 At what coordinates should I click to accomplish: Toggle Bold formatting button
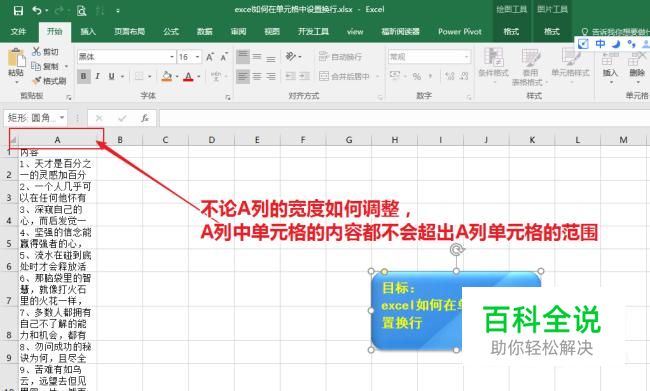84,76
